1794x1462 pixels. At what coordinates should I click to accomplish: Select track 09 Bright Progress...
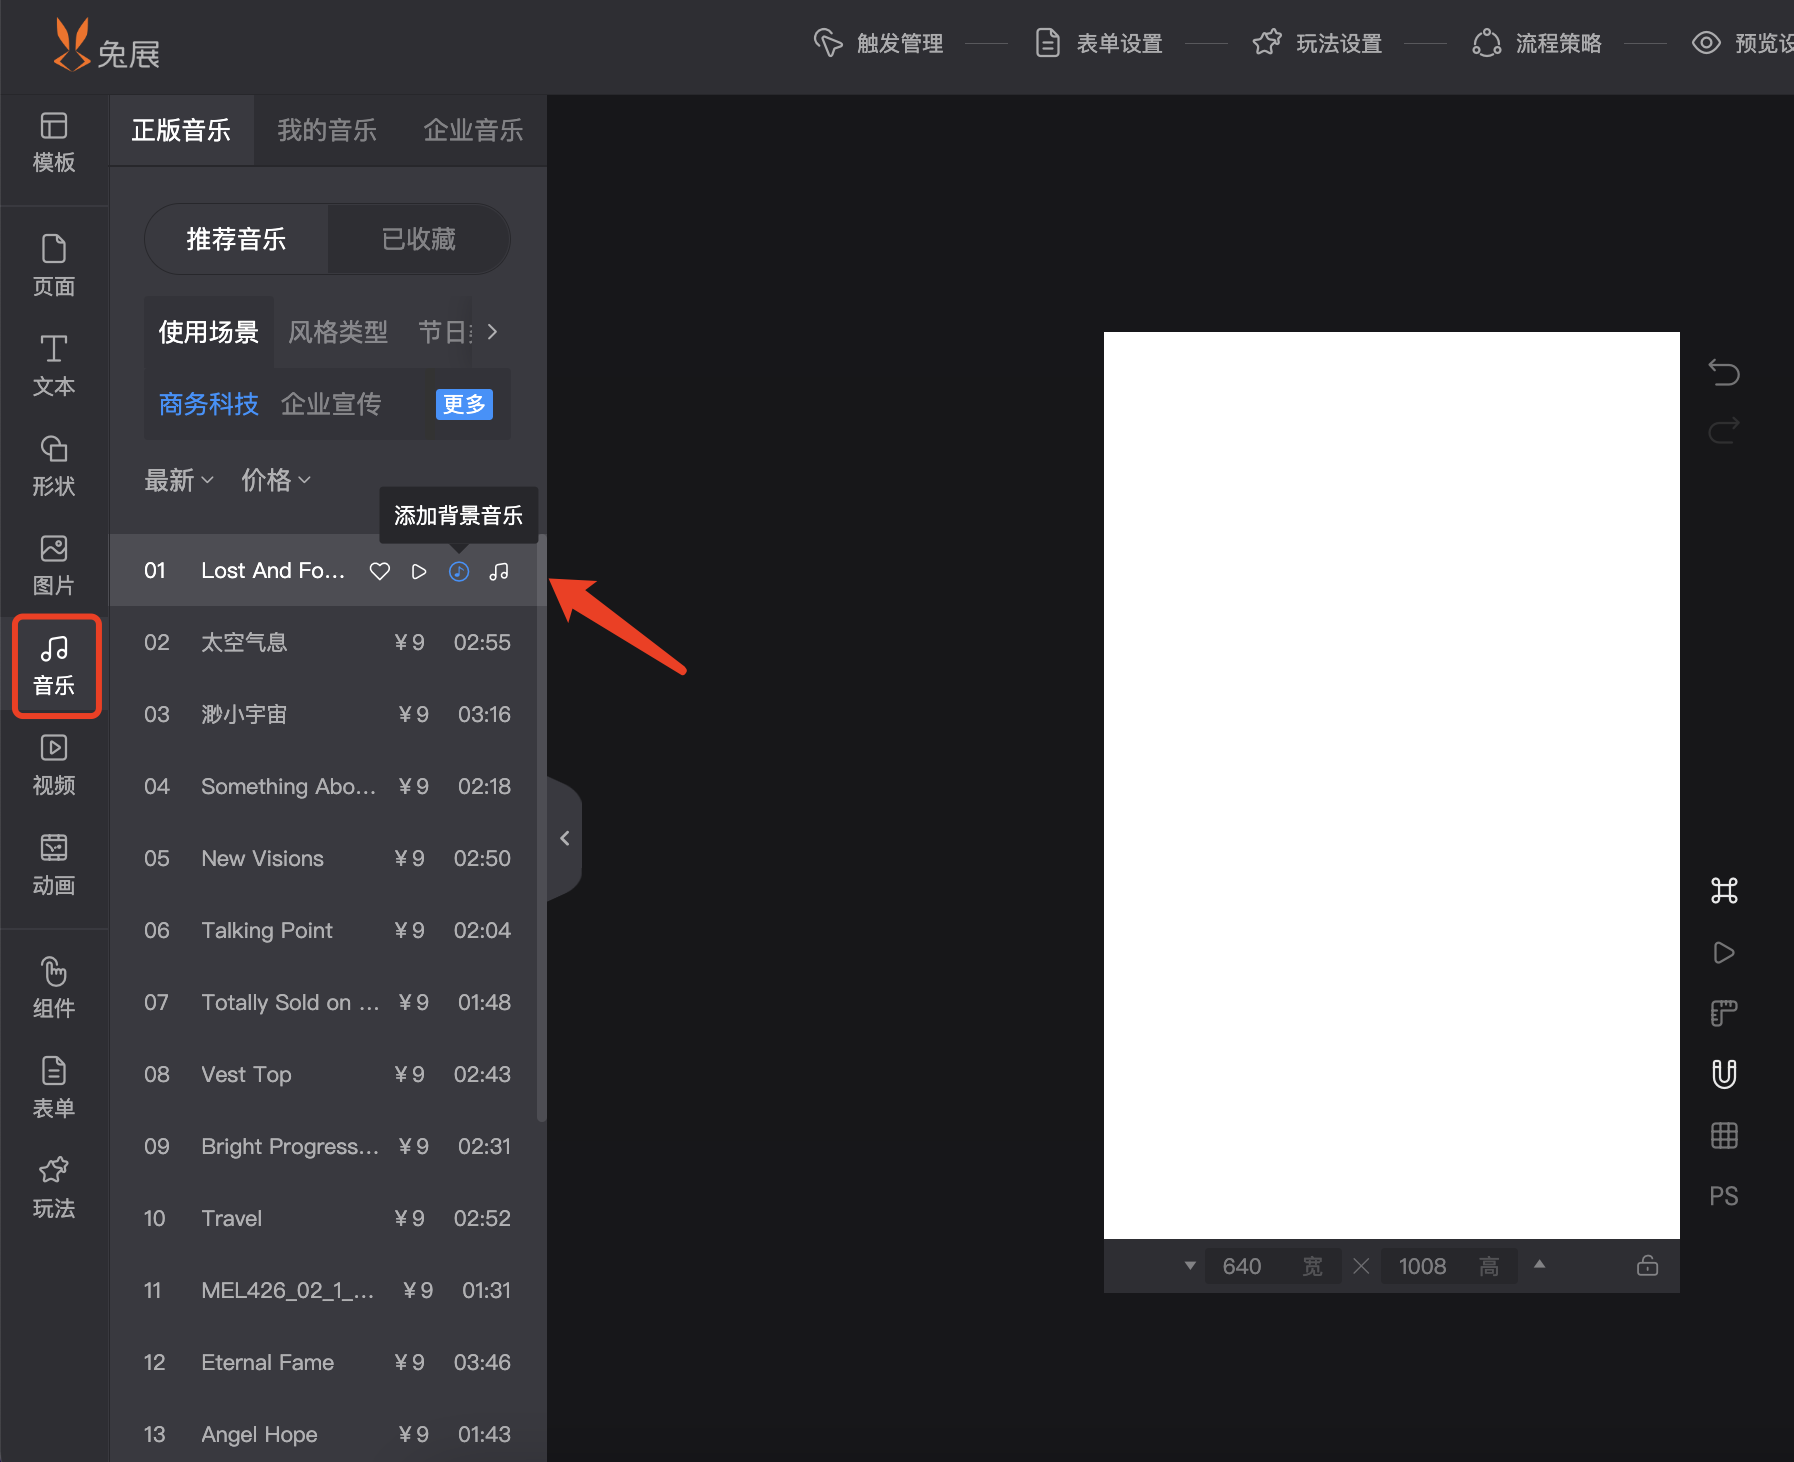(x=327, y=1146)
